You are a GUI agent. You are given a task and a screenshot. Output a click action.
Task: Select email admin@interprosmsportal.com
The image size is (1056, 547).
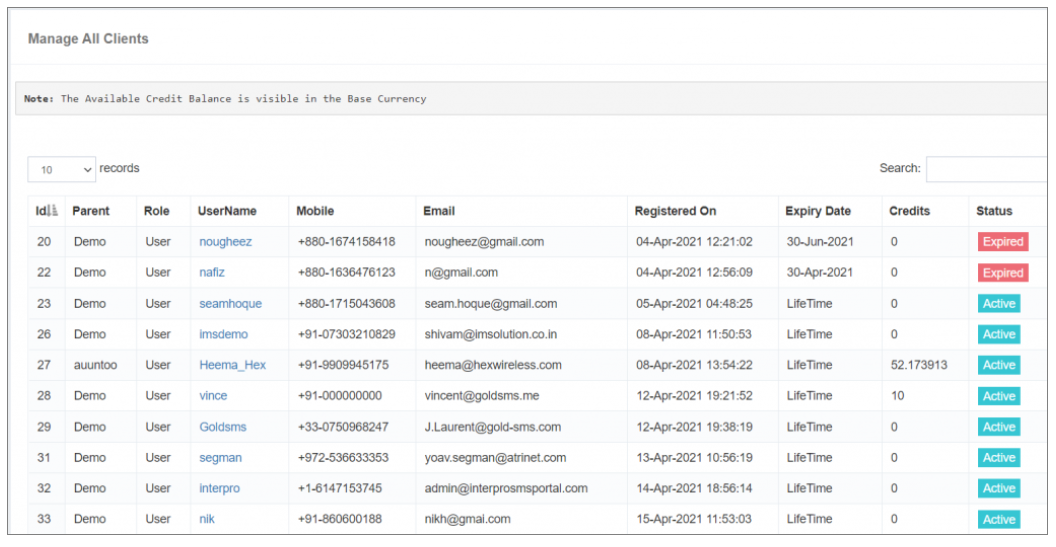tap(506, 488)
